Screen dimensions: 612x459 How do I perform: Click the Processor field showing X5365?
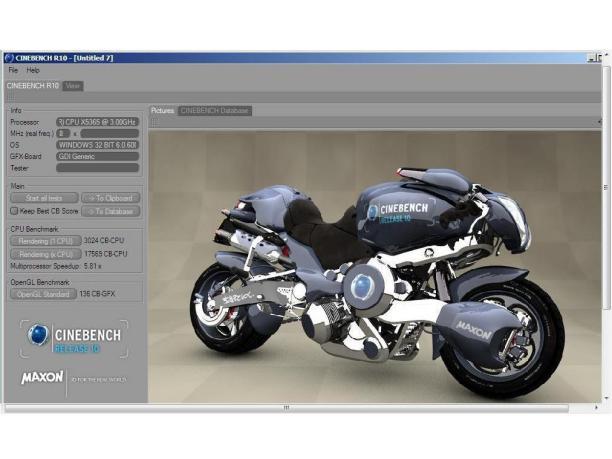(98, 122)
